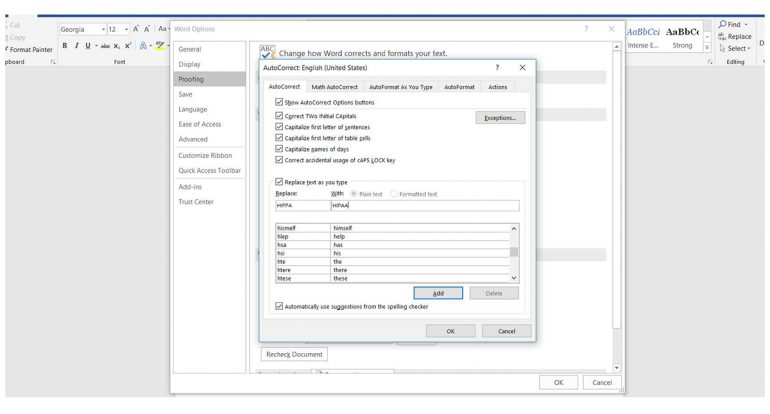Click the Exceptions... button

pos(500,118)
